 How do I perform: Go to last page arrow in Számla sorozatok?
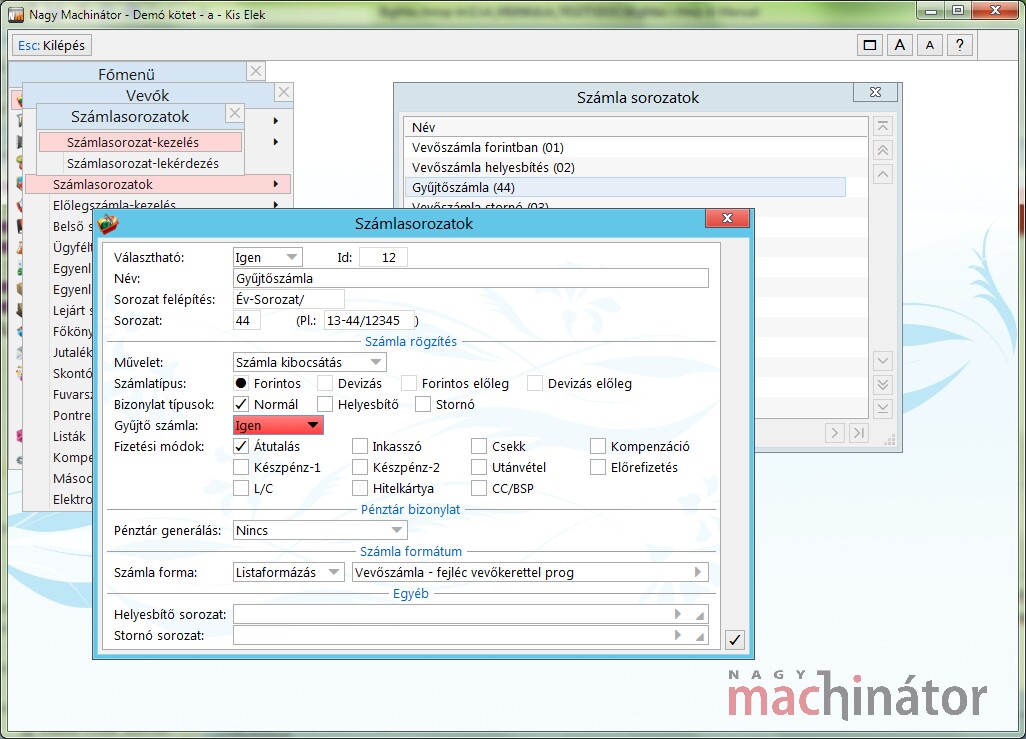pos(858,433)
